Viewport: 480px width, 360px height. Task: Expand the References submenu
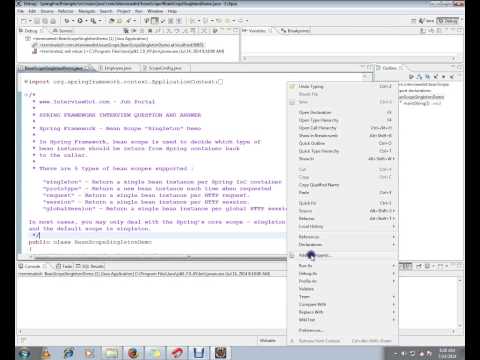[343, 237]
